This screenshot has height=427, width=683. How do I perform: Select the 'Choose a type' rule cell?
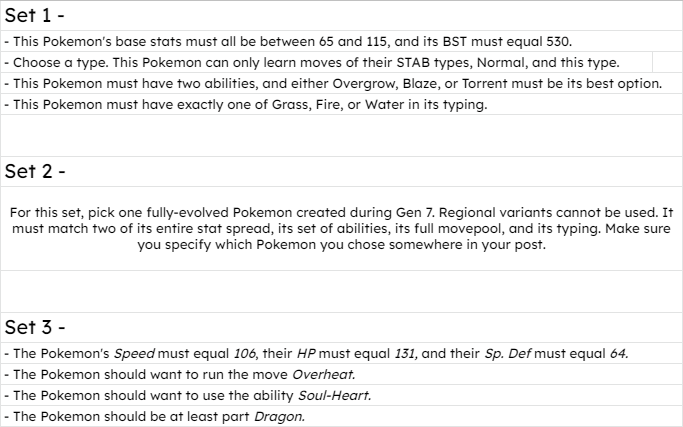click(326, 62)
